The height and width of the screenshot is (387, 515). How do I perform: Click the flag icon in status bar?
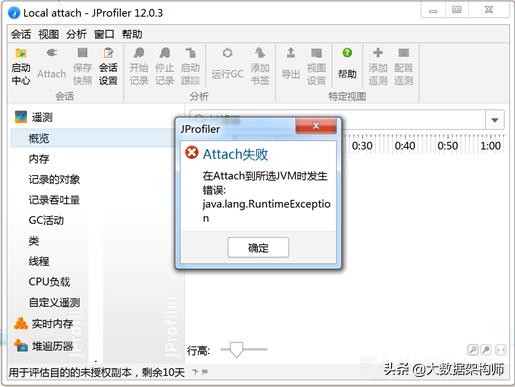[x=205, y=372]
